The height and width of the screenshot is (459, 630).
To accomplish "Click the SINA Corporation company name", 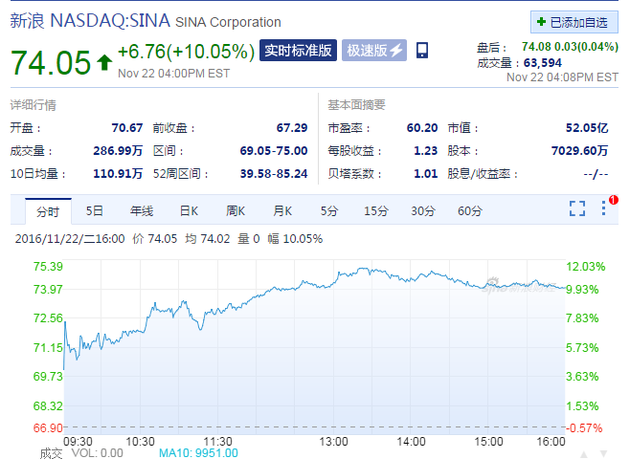I will tap(228, 22).
